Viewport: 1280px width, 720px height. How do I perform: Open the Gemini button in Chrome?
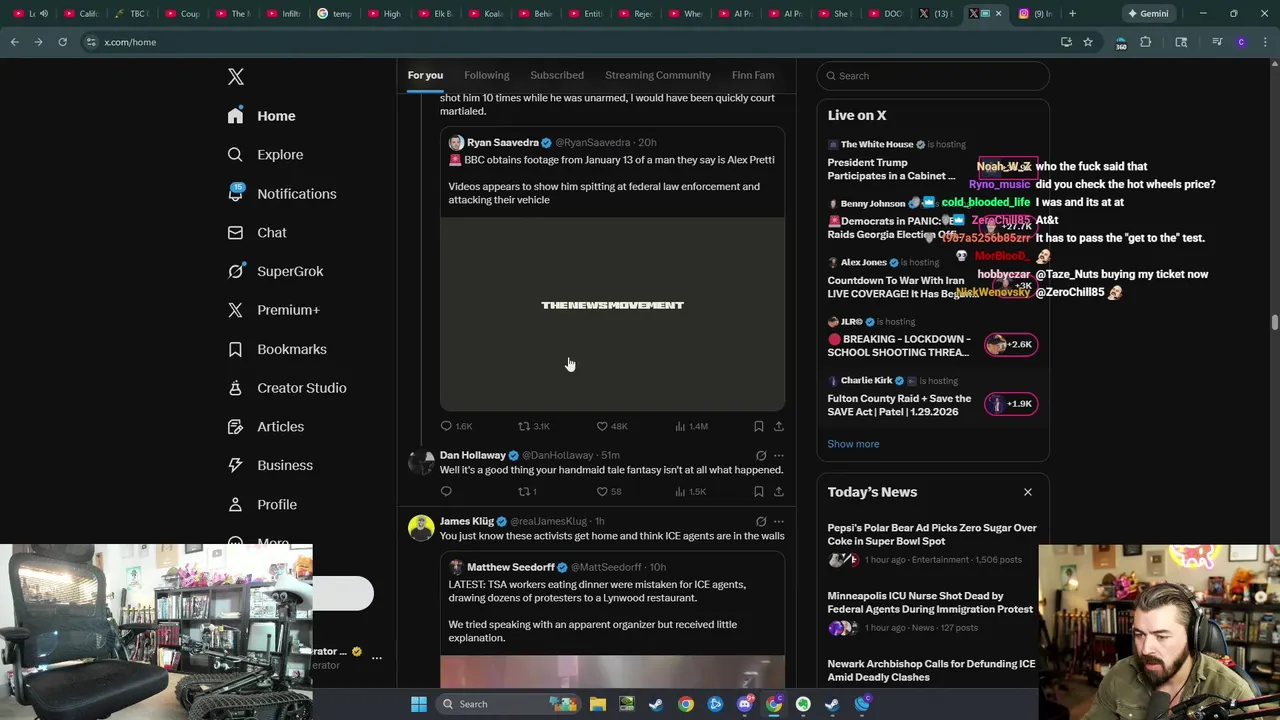coord(1148,14)
